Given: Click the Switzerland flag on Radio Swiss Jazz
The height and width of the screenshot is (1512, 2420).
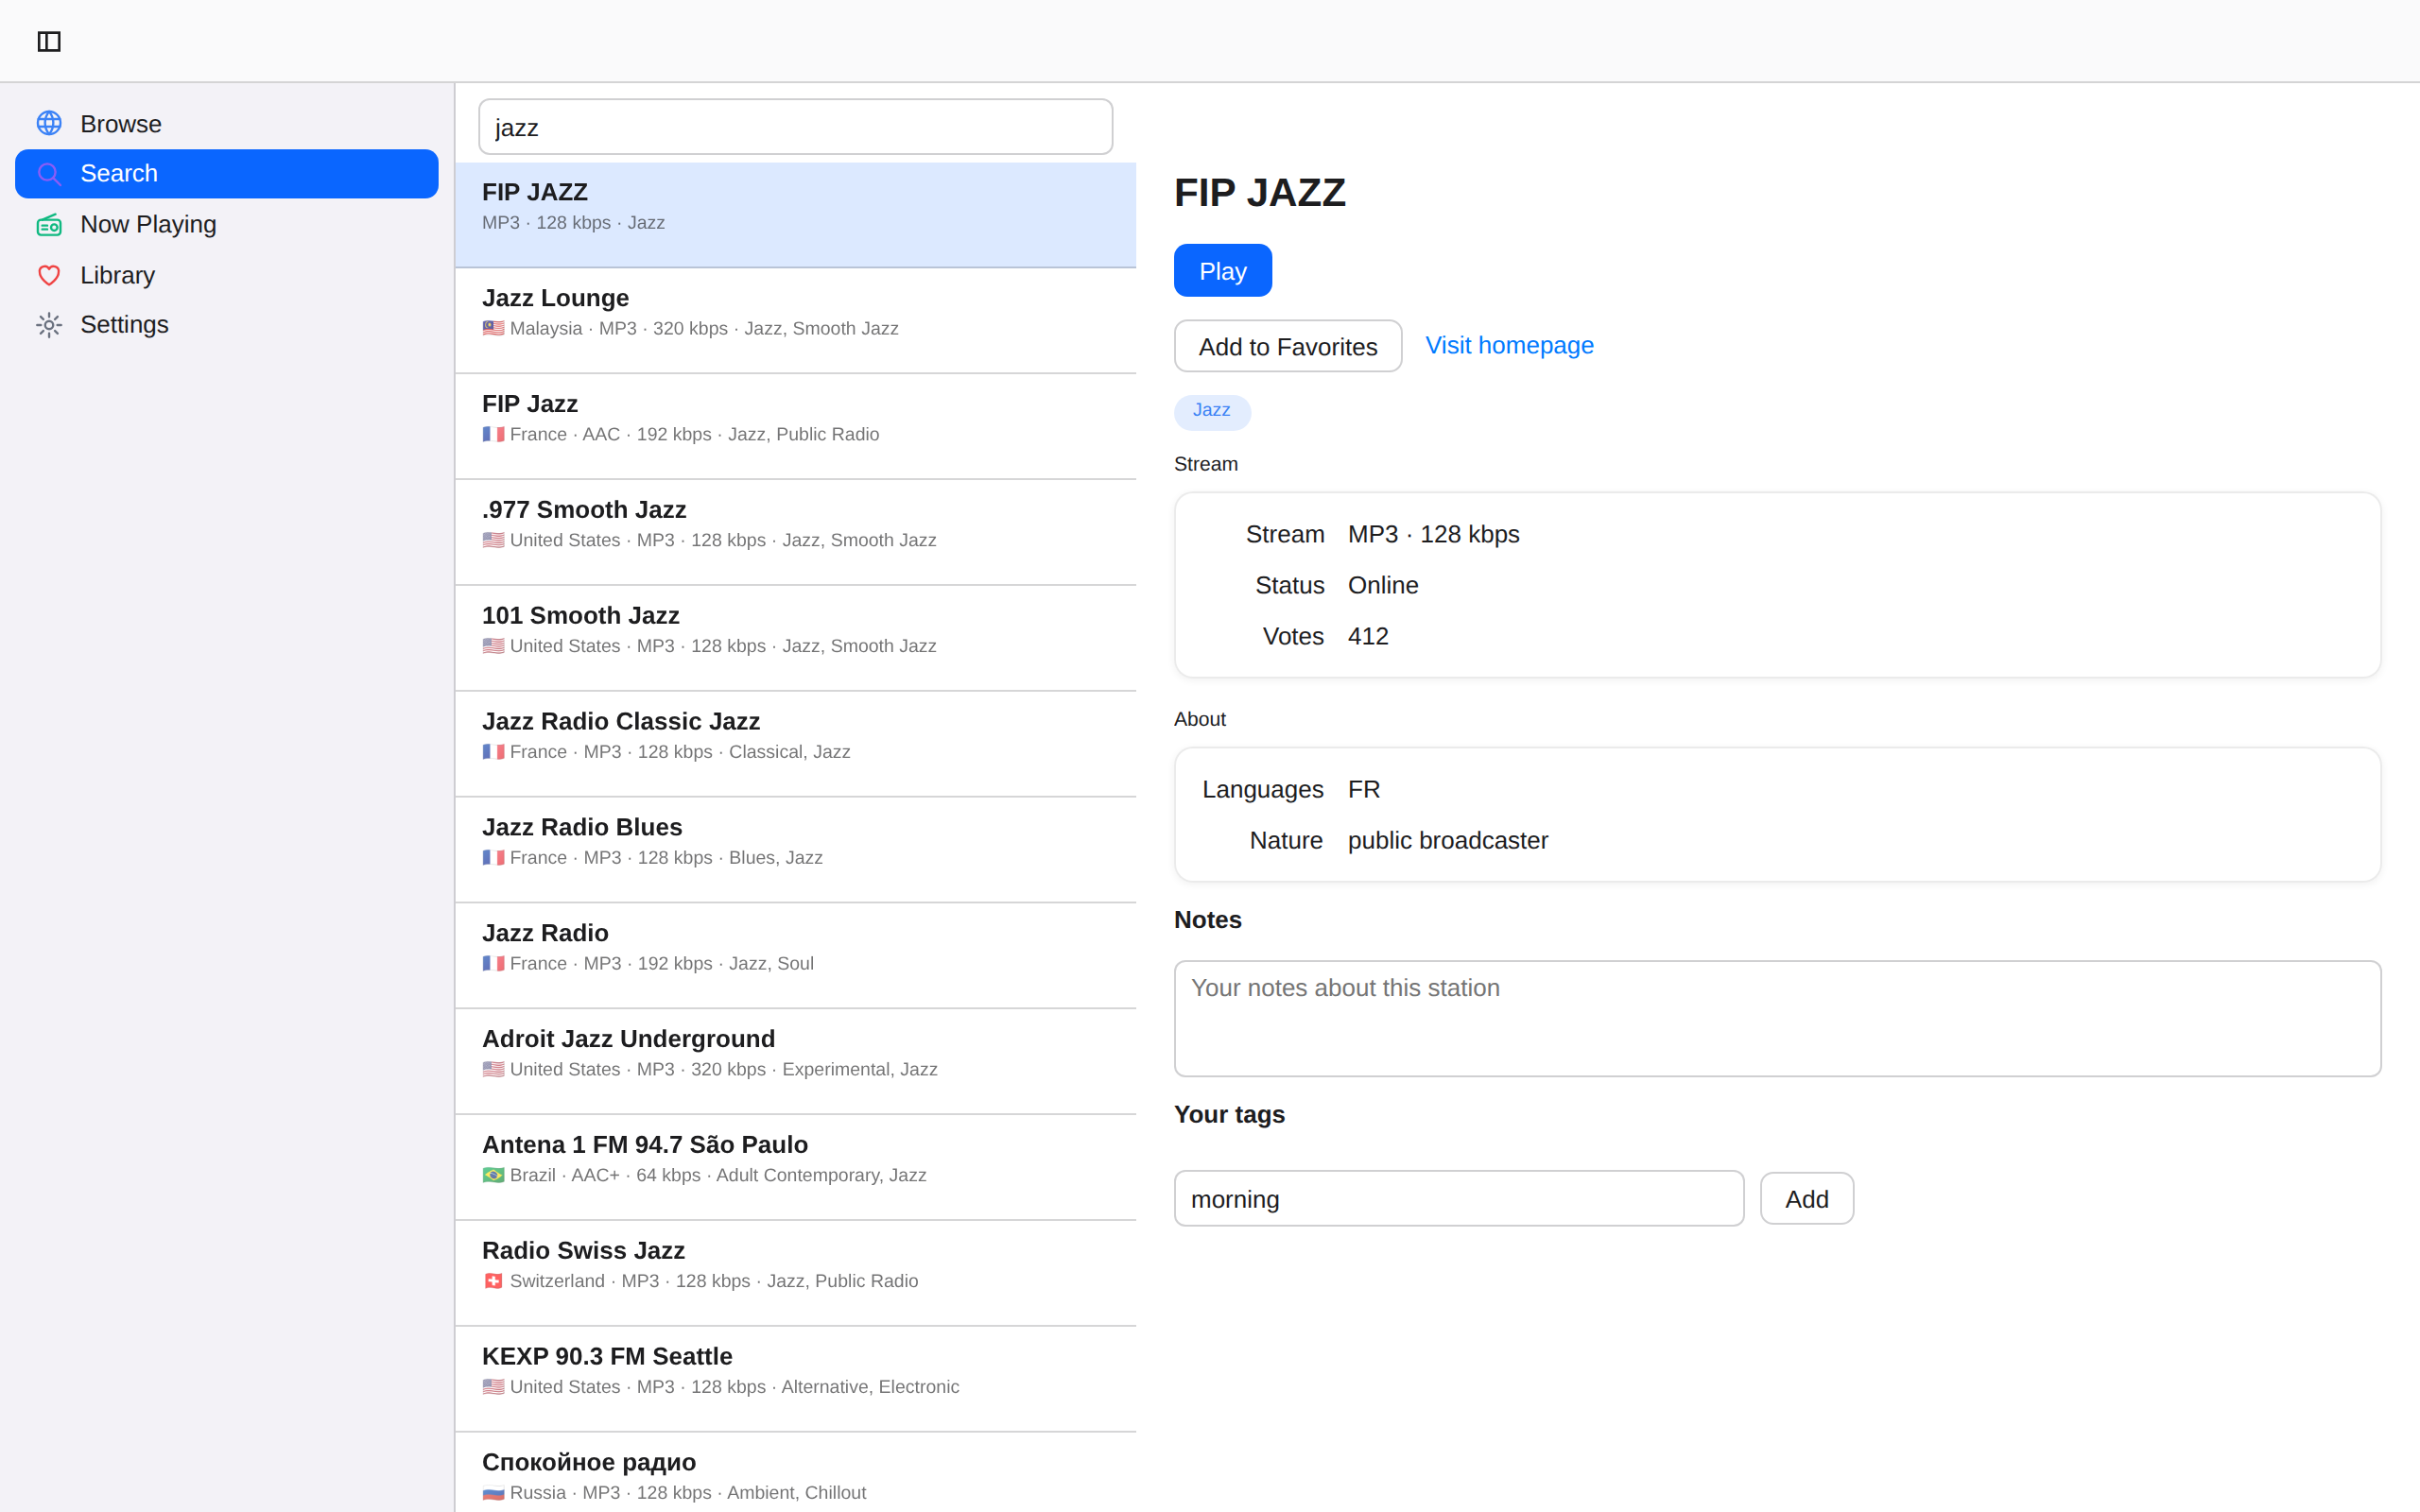Looking at the screenshot, I should 493,1281.
